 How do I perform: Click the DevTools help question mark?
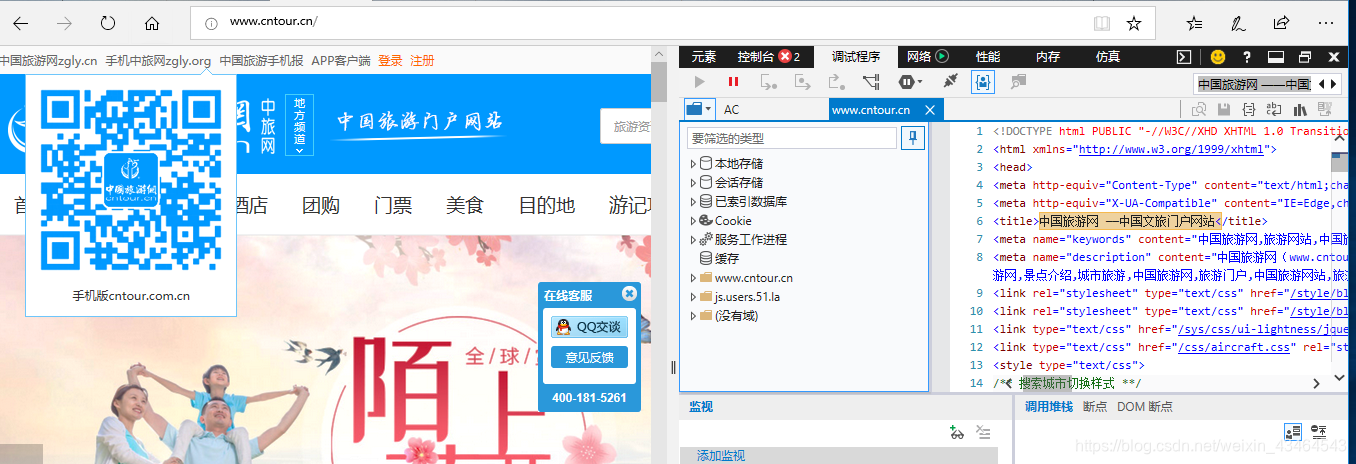coord(1247,57)
